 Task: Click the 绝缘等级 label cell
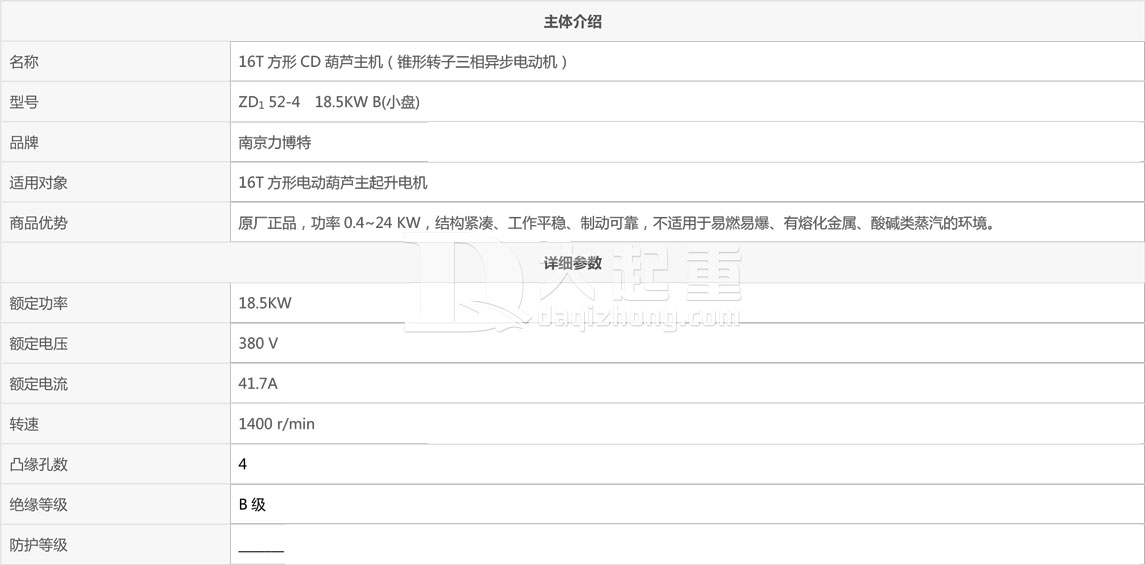pos(115,504)
